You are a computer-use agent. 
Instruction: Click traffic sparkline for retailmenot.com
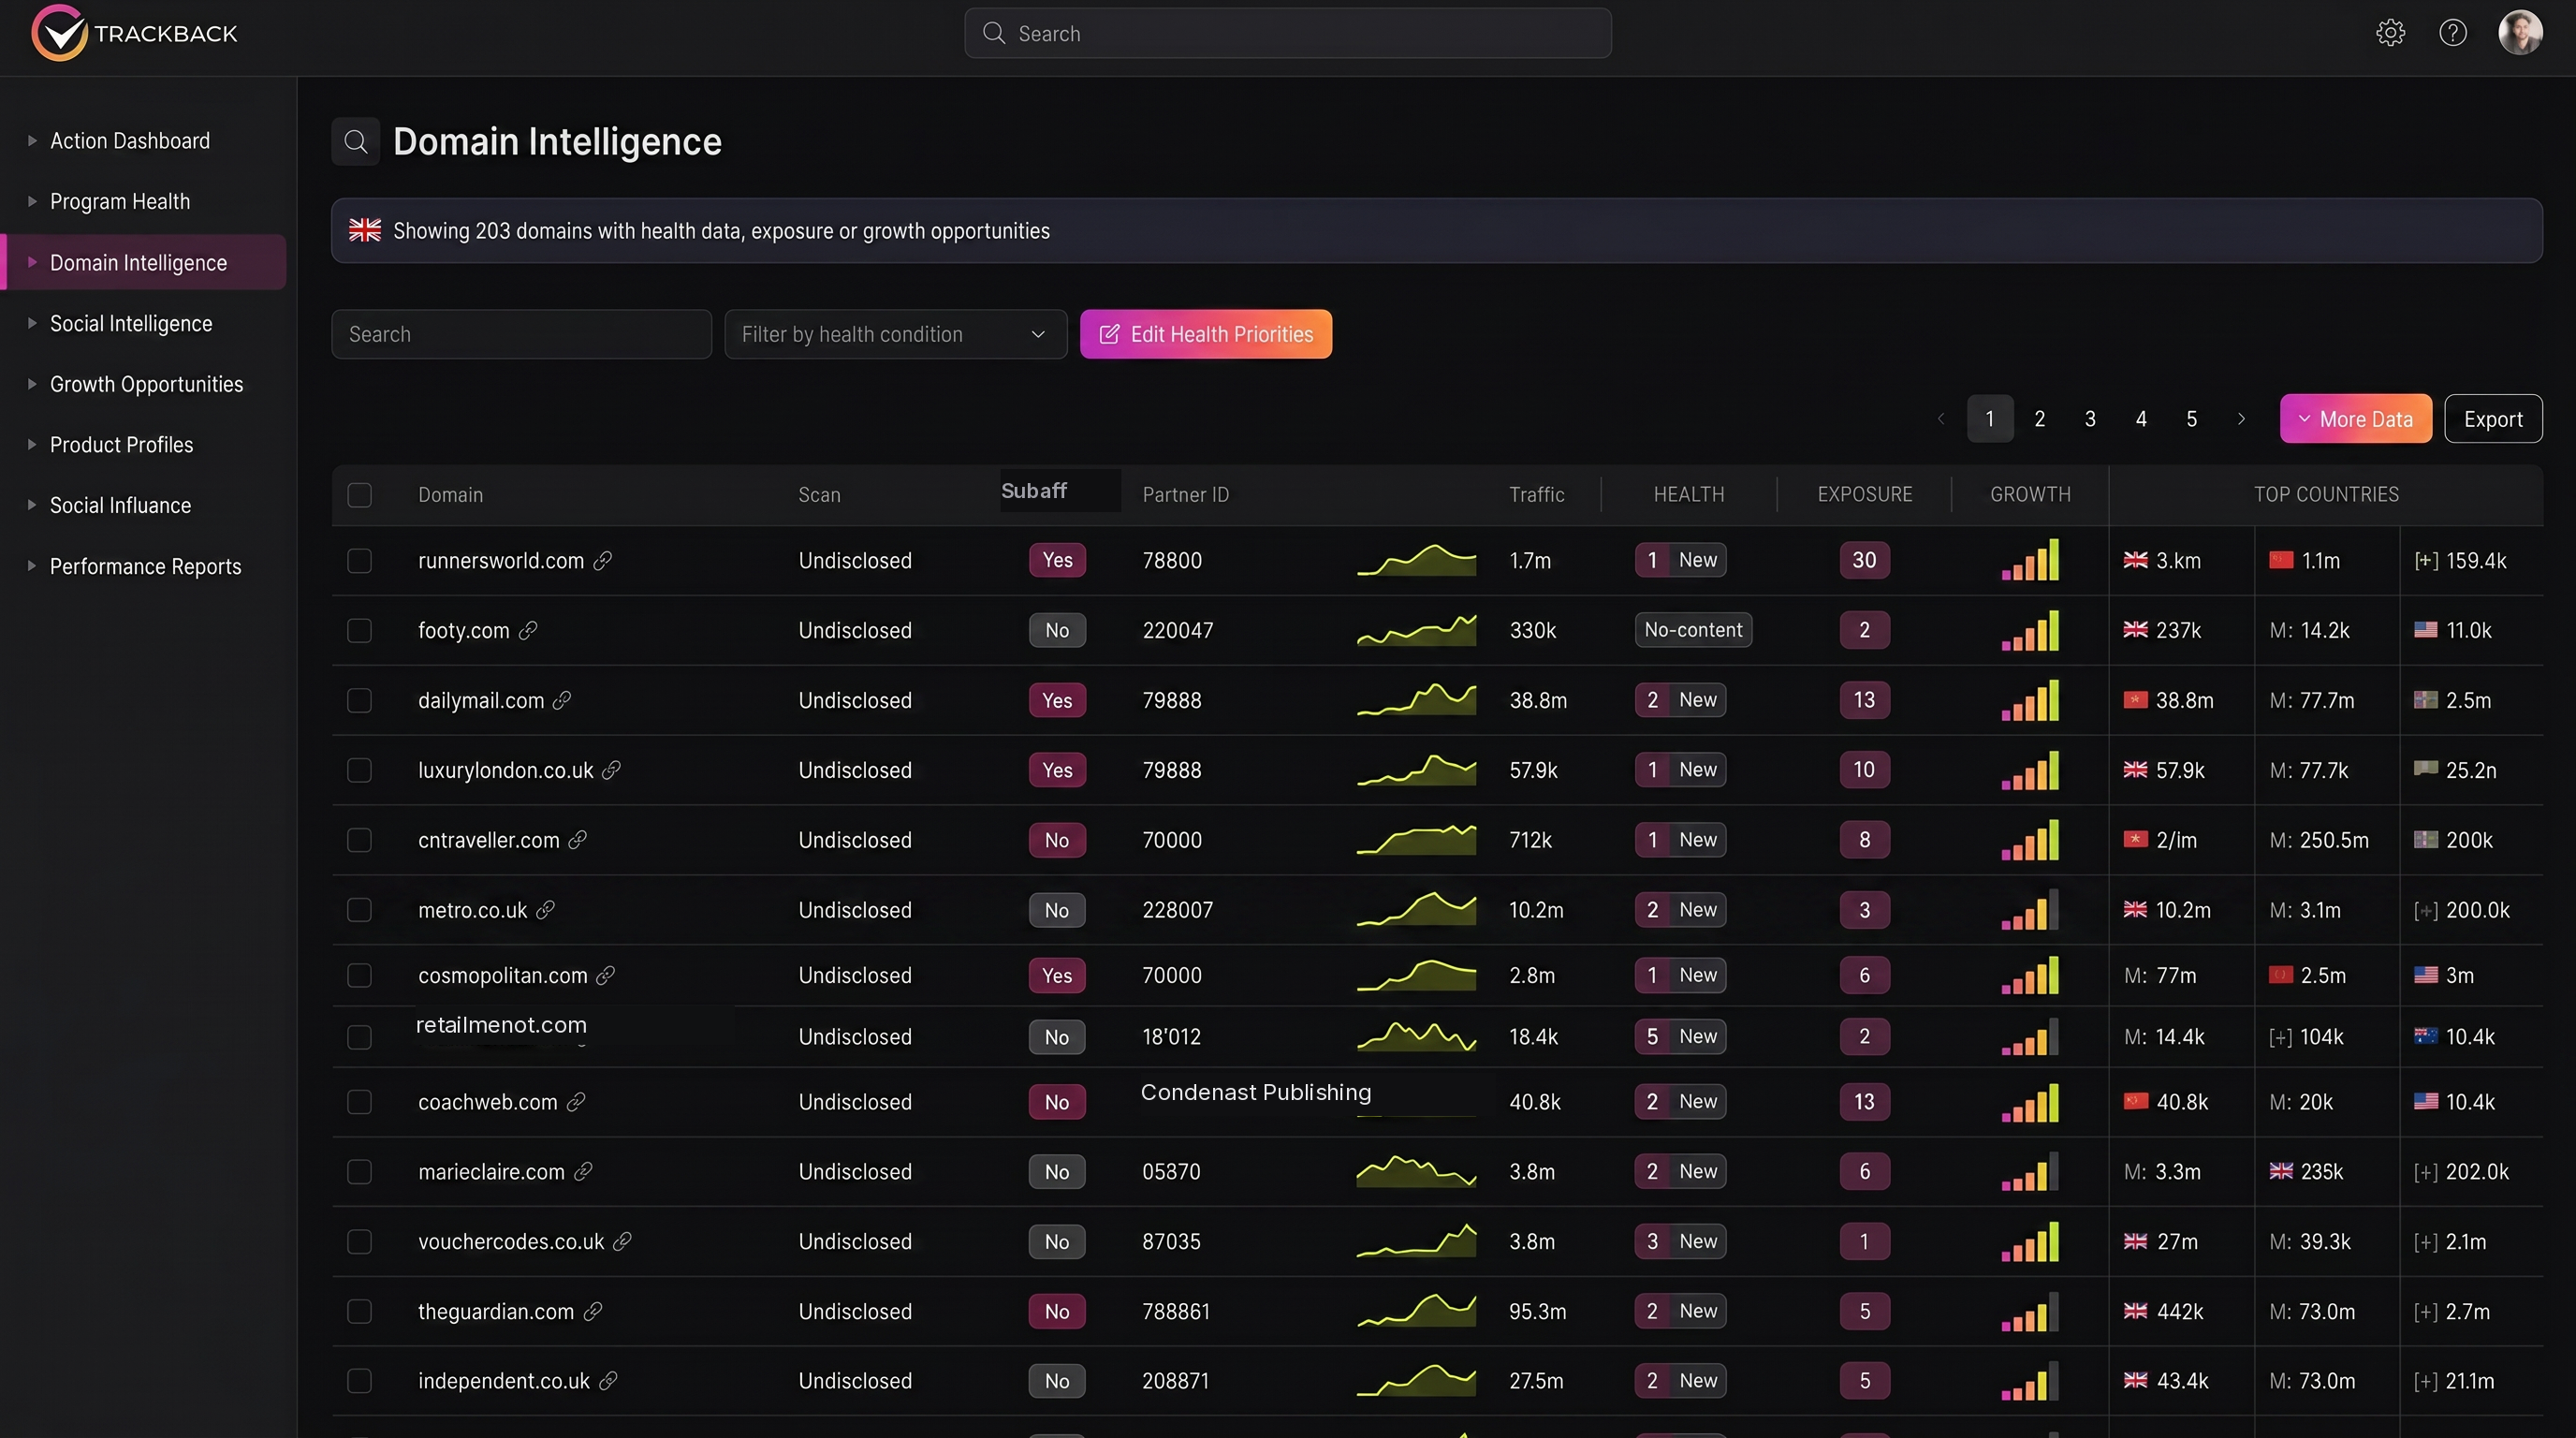(x=1416, y=1036)
